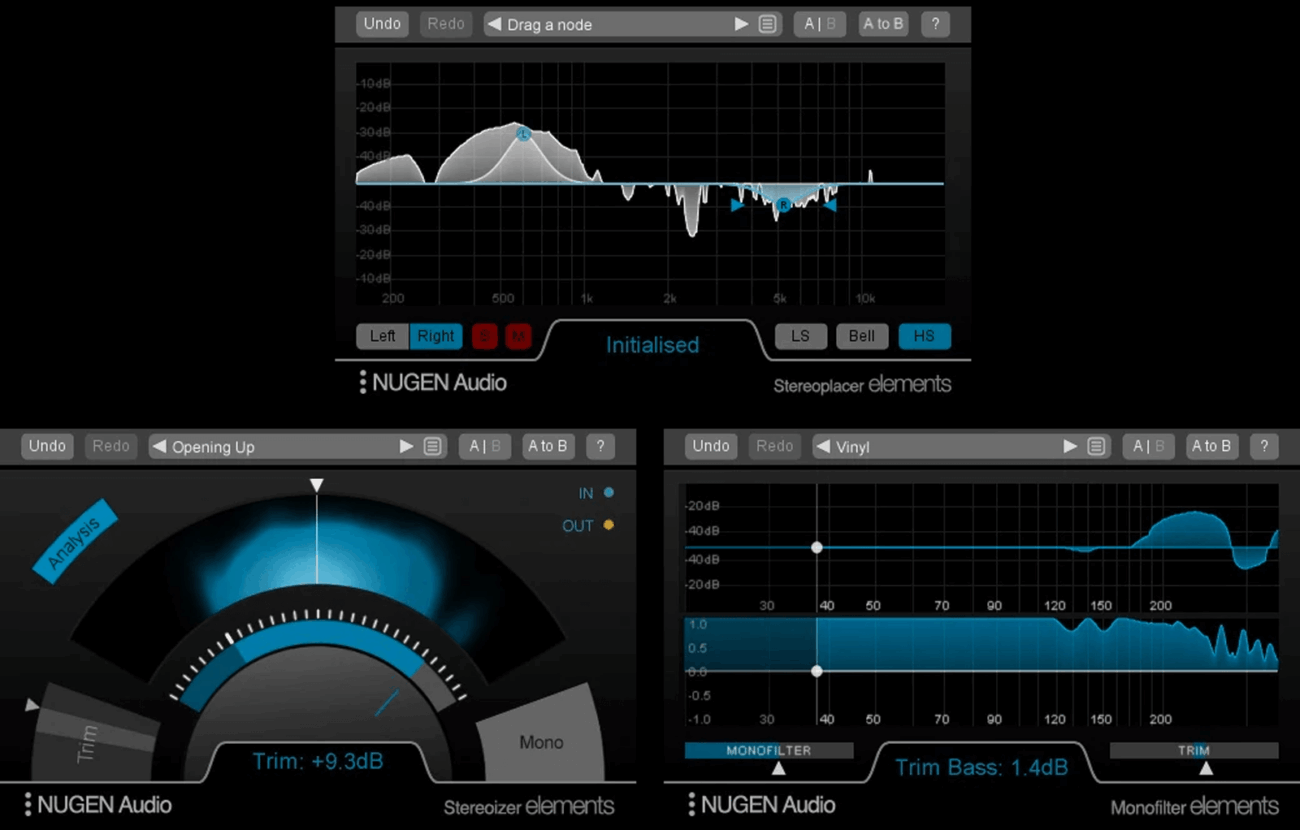Click 'A to B' copy button in Stereoplacer

tap(883, 24)
